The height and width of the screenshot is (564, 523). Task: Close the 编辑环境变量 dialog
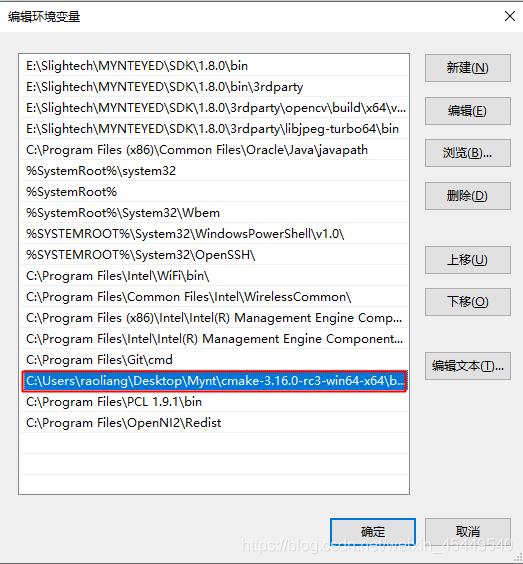coord(510,16)
